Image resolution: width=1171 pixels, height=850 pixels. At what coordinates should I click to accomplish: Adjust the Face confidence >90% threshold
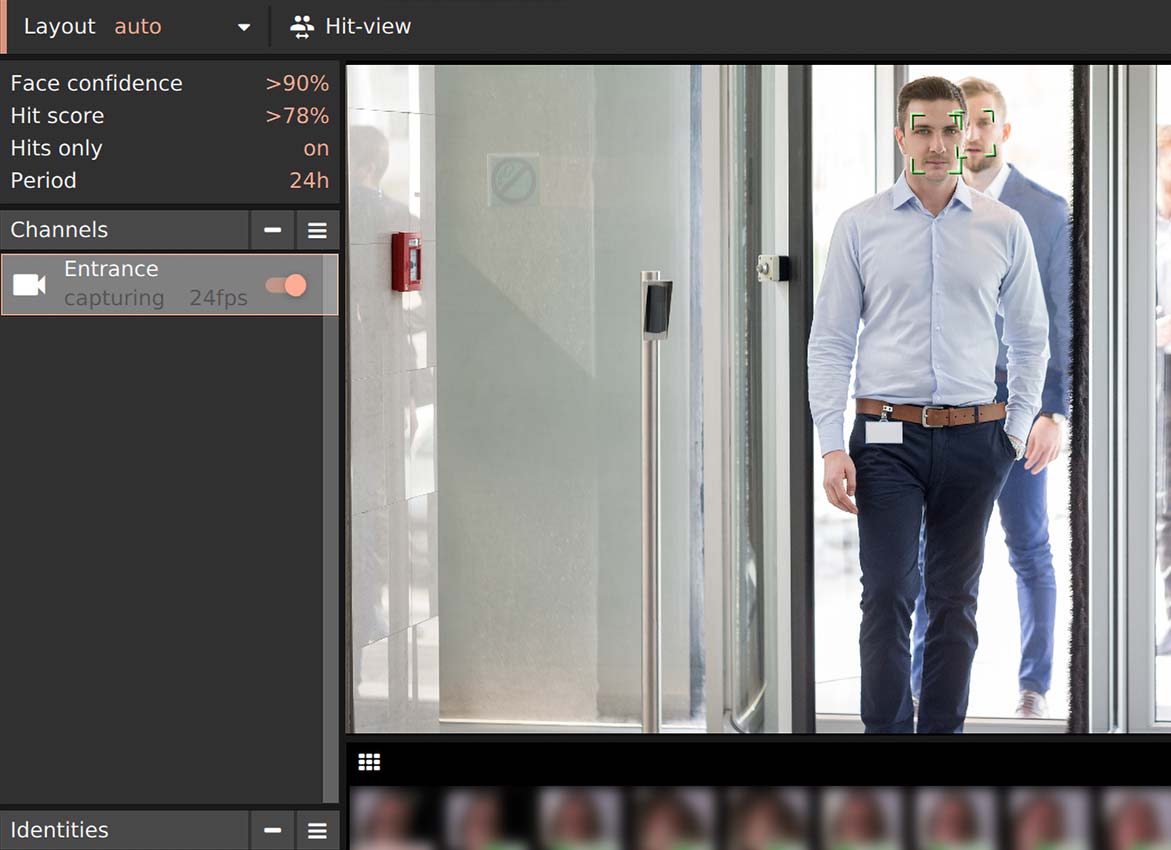[297, 83]
